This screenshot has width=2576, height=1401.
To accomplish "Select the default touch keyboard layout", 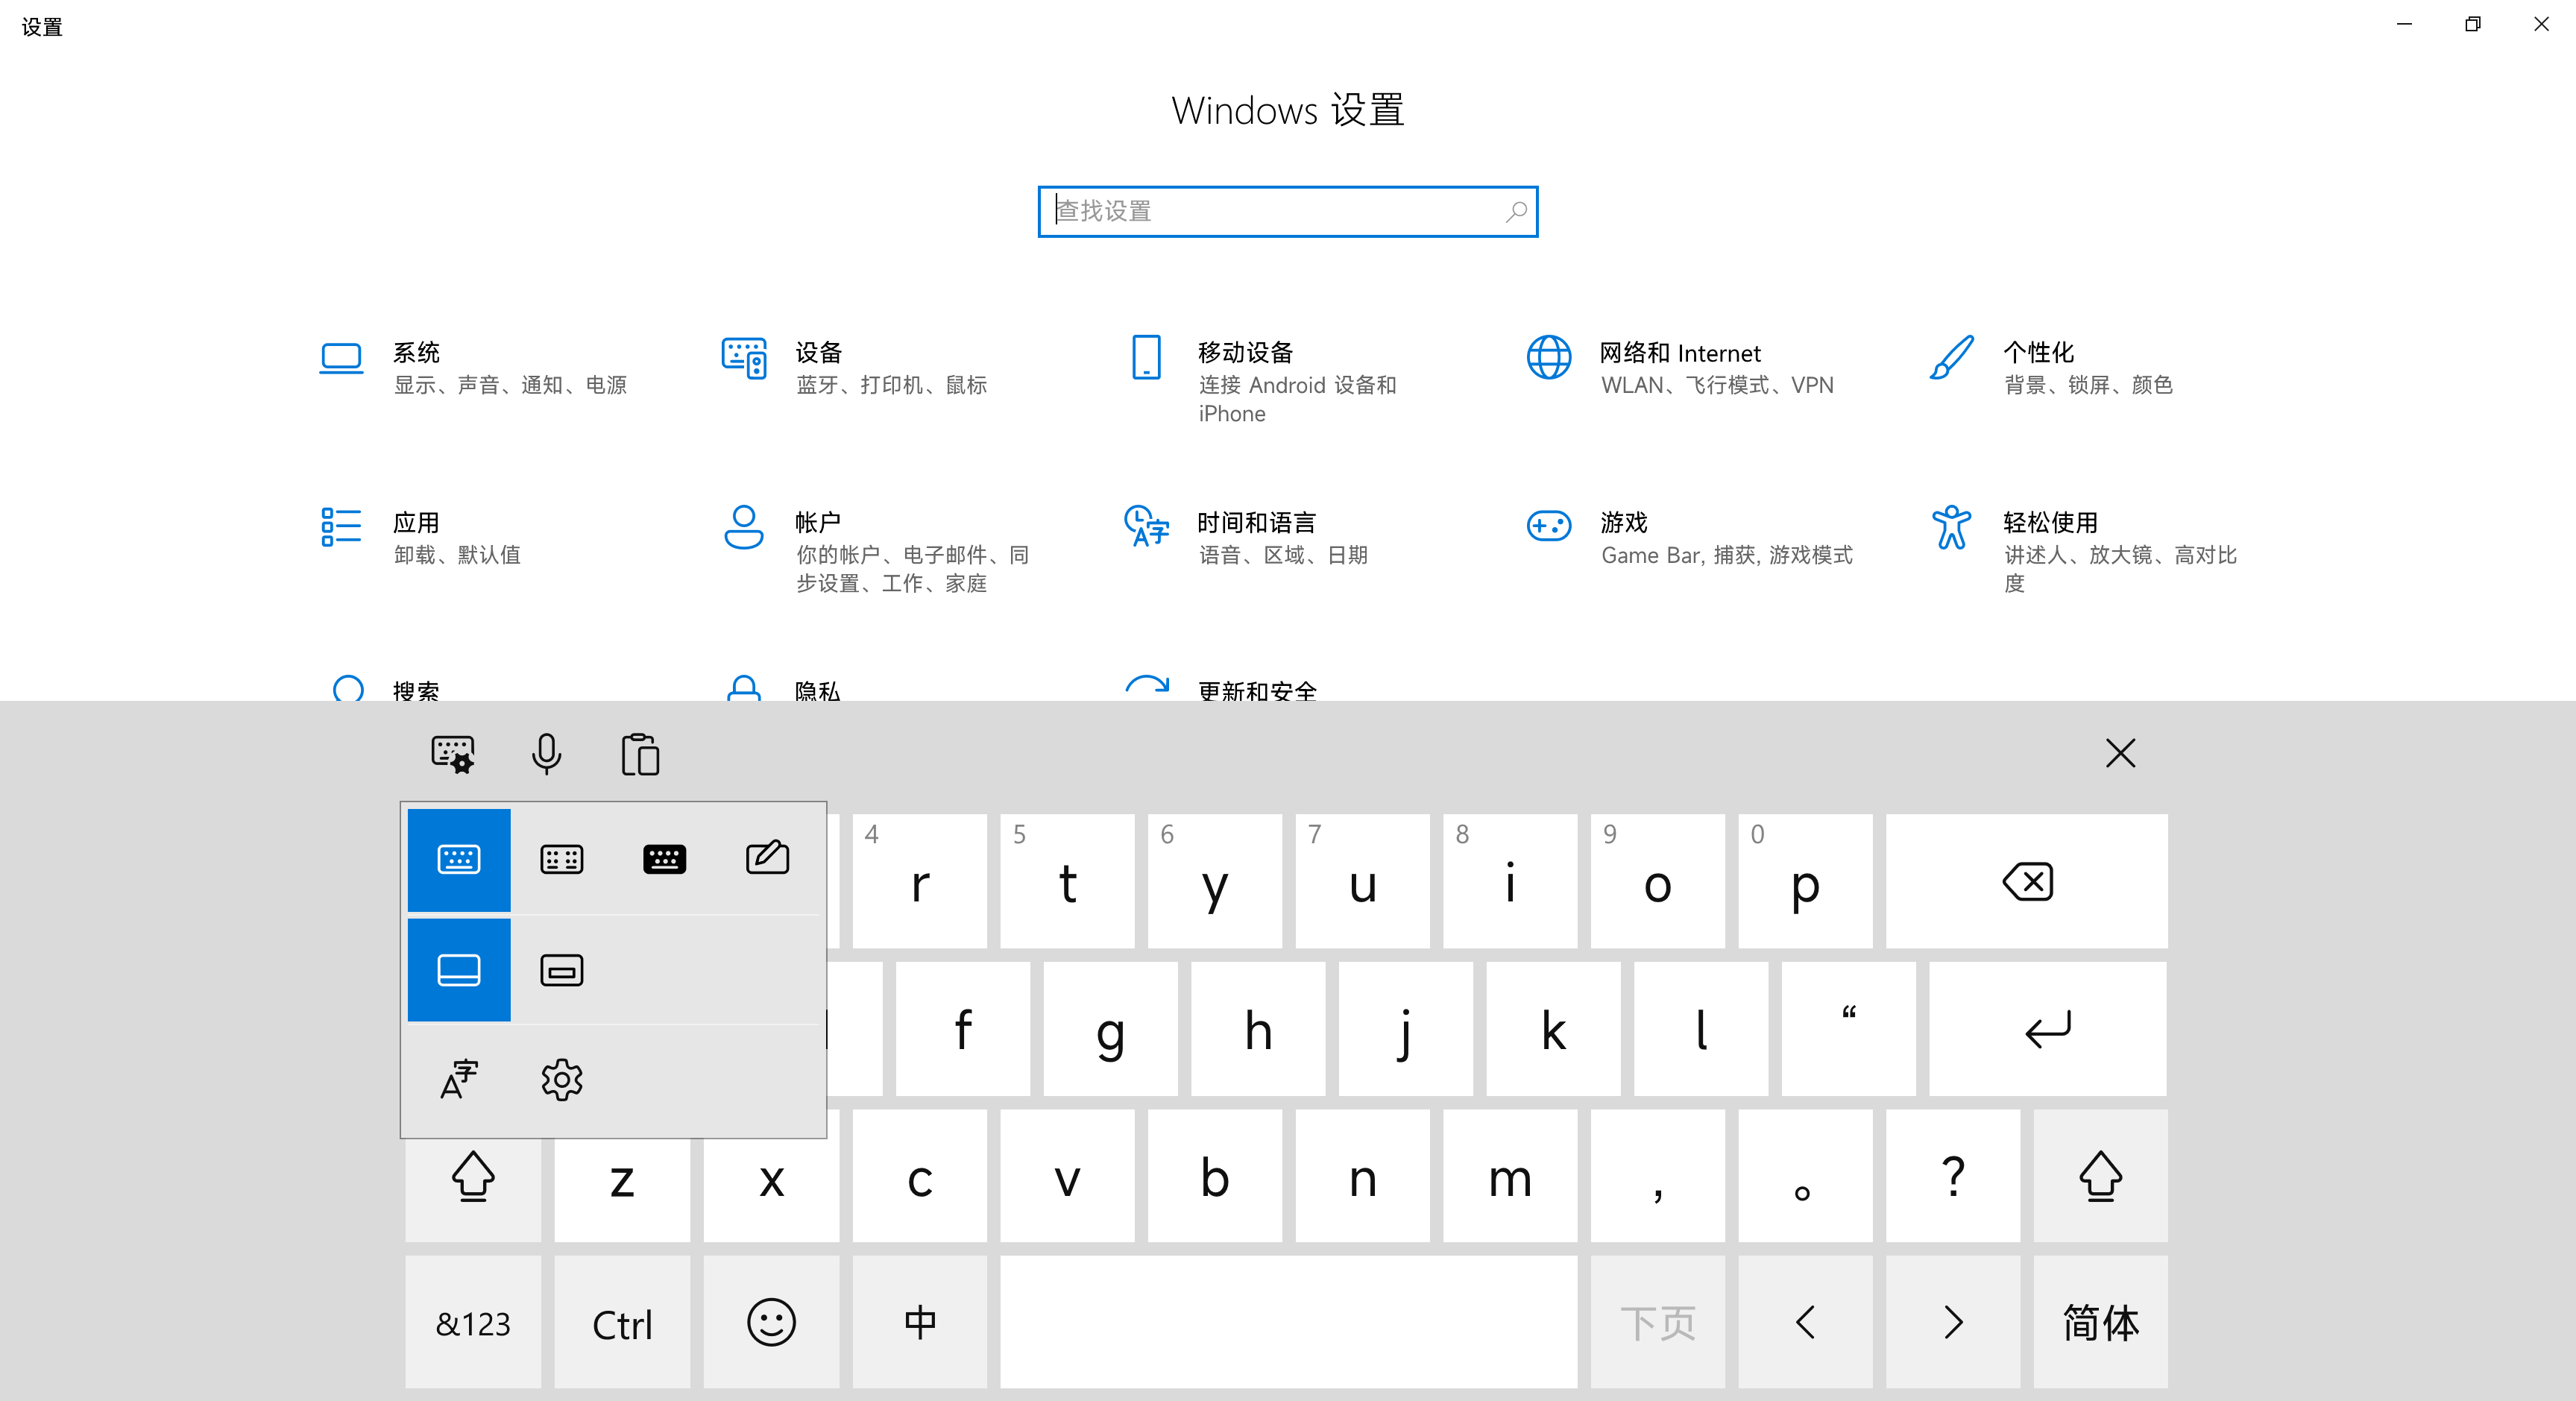I will (x=459, y=859).
